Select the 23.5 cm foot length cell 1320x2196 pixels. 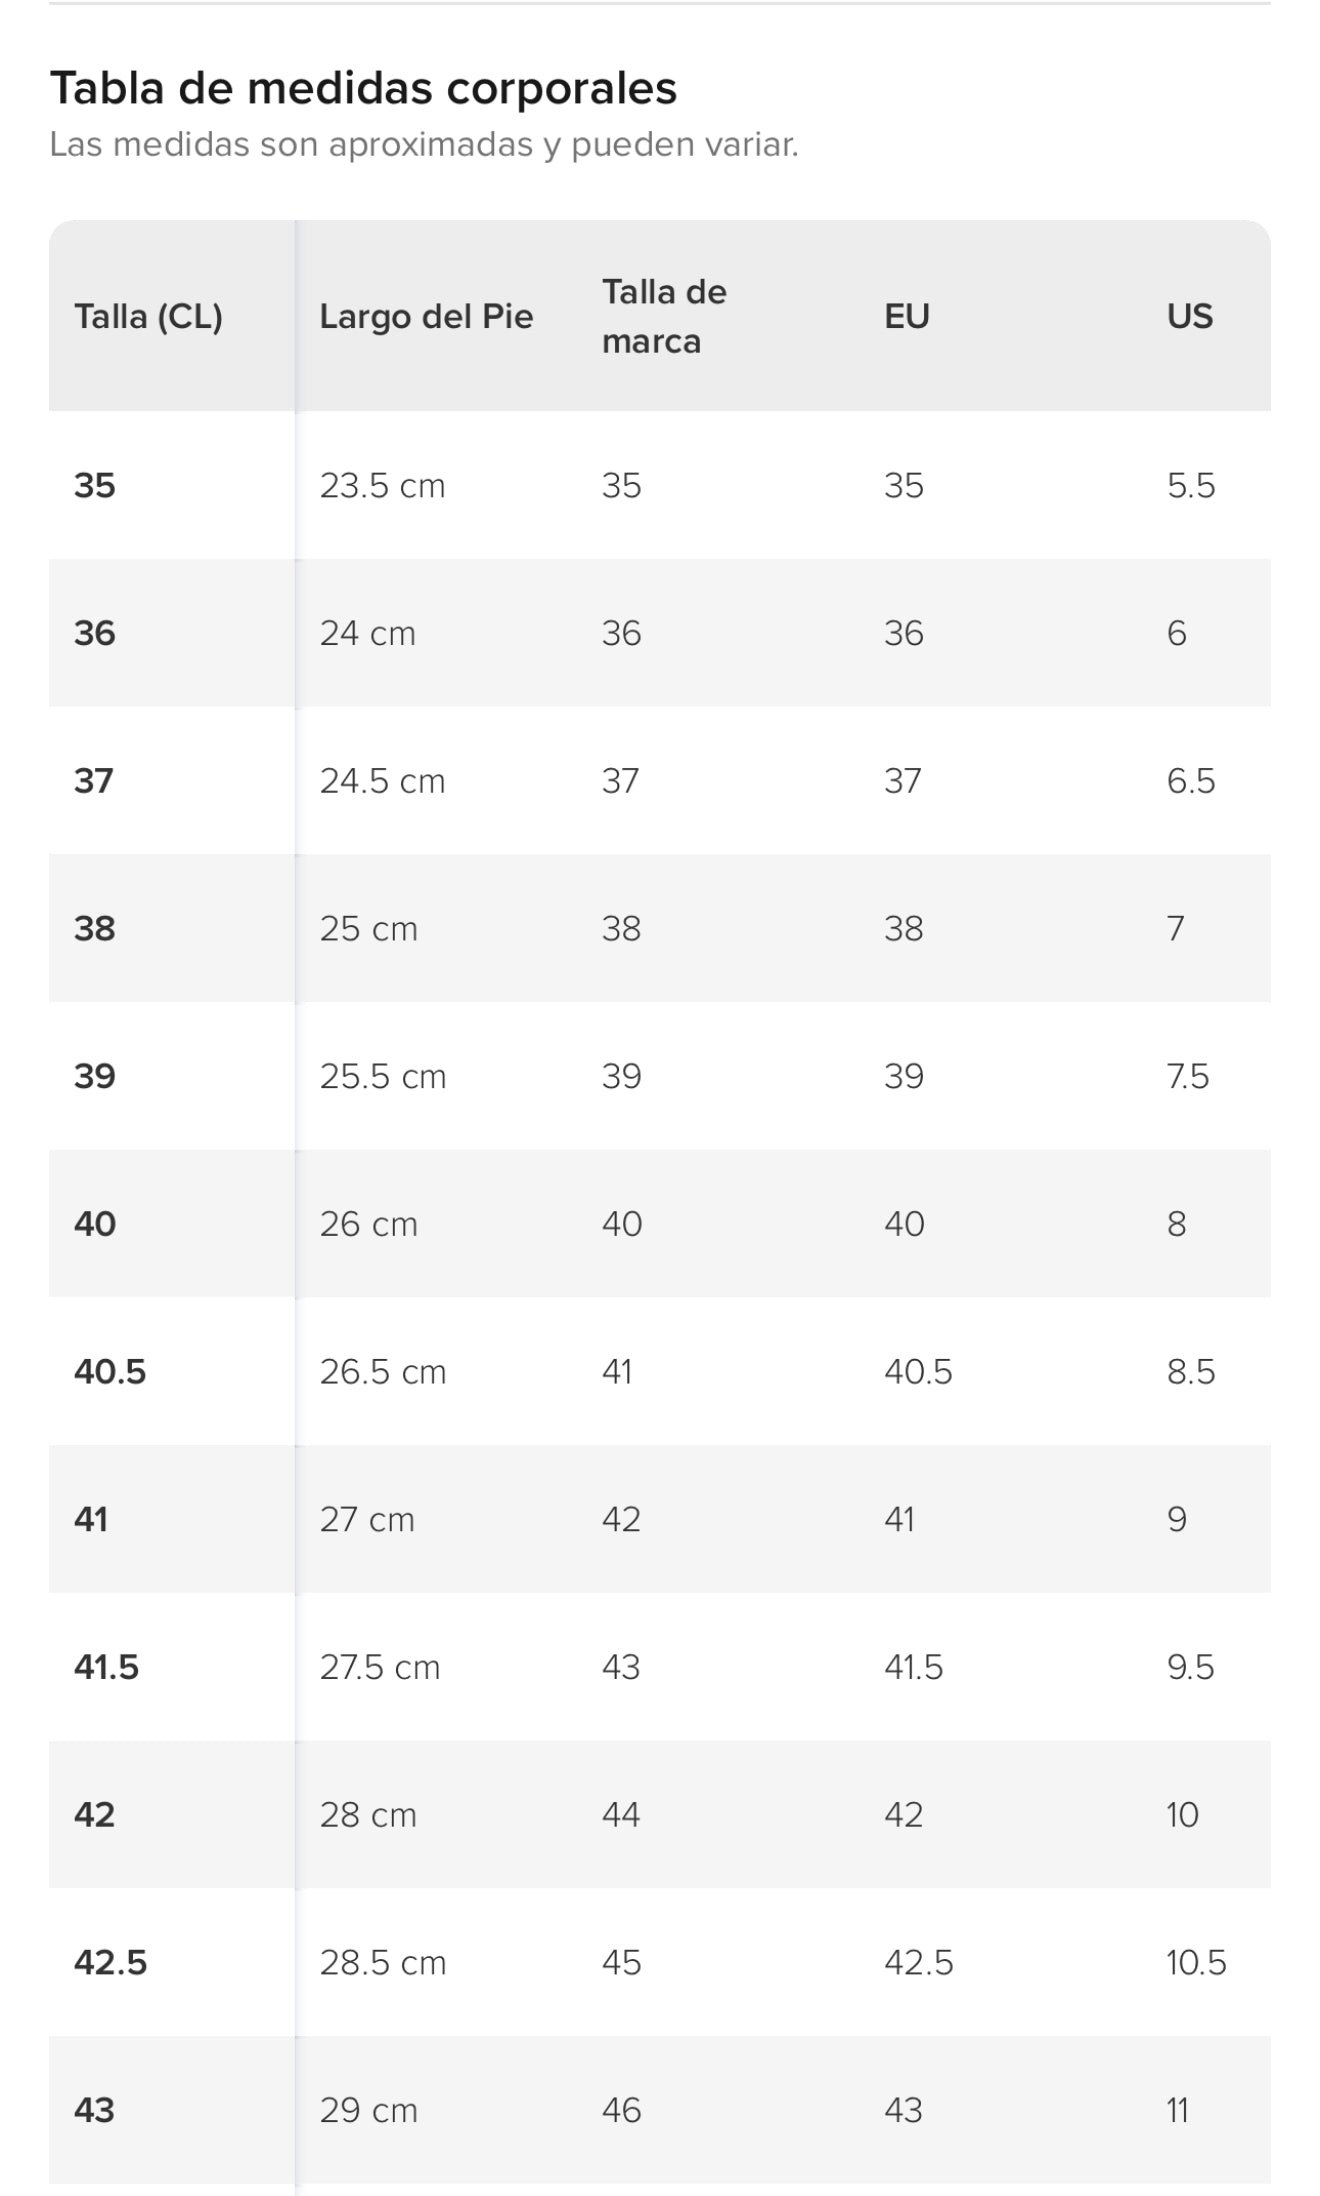[382, 486]
